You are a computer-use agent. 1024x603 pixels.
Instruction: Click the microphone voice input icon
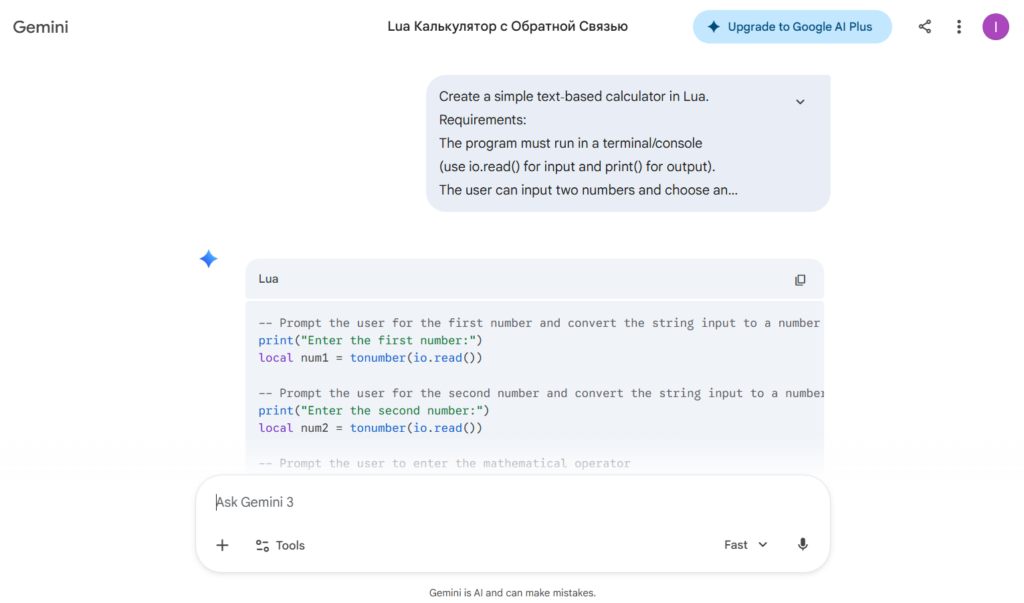click(x=803, y=544)
